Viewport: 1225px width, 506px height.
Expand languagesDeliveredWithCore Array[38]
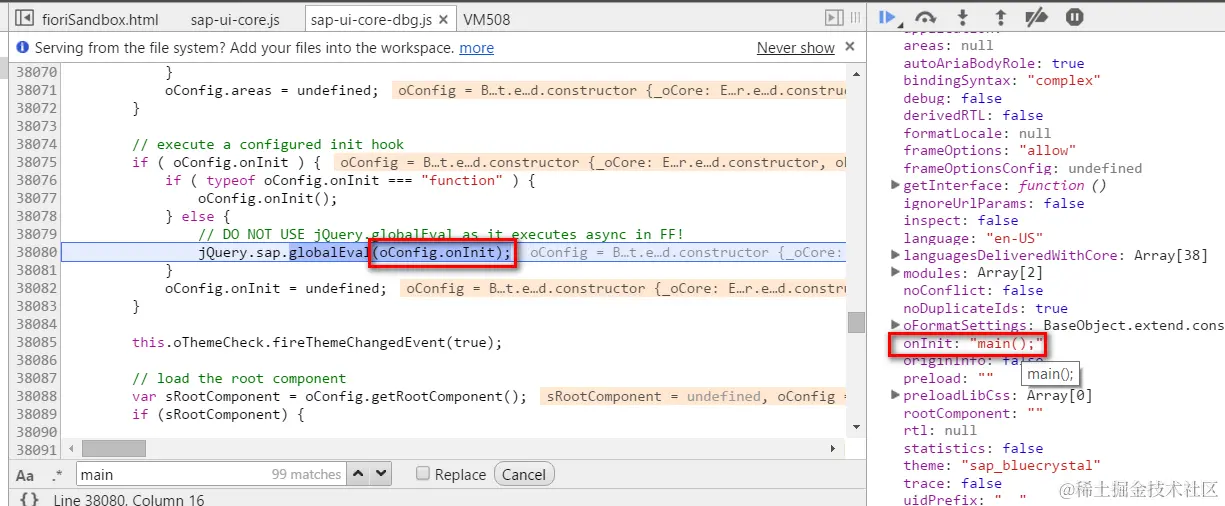tap(896, 255)
